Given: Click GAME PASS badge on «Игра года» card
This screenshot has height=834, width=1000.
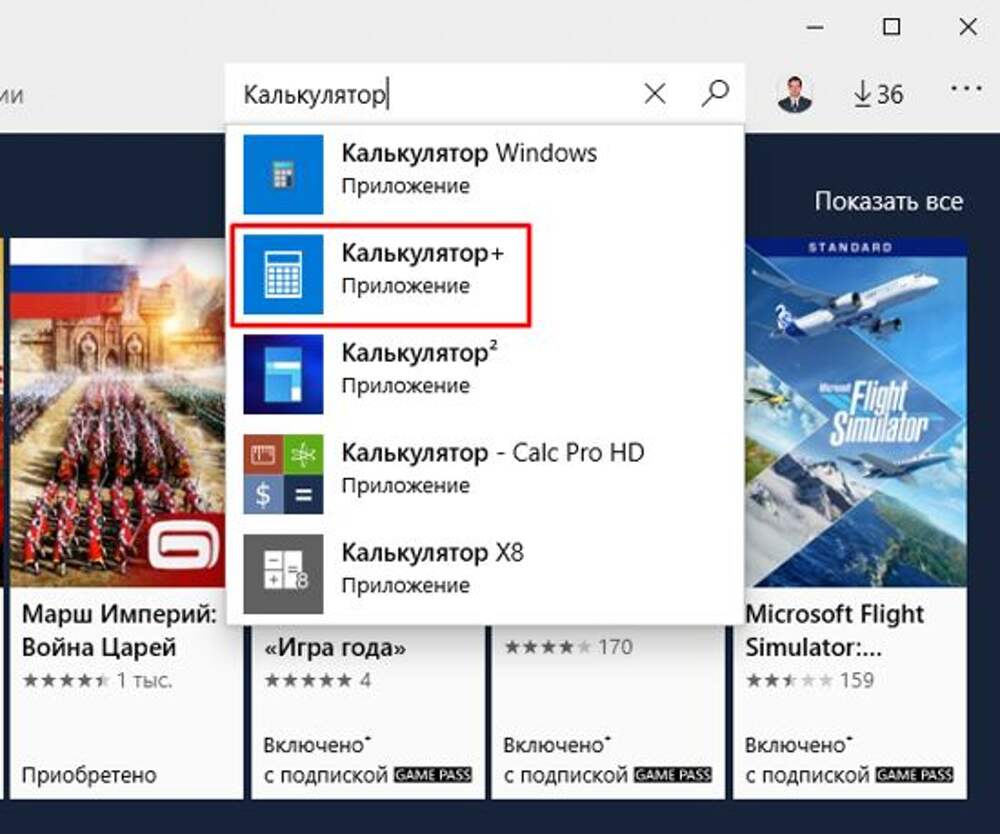Looking at the screenshot, I should [x=433, y=775].
